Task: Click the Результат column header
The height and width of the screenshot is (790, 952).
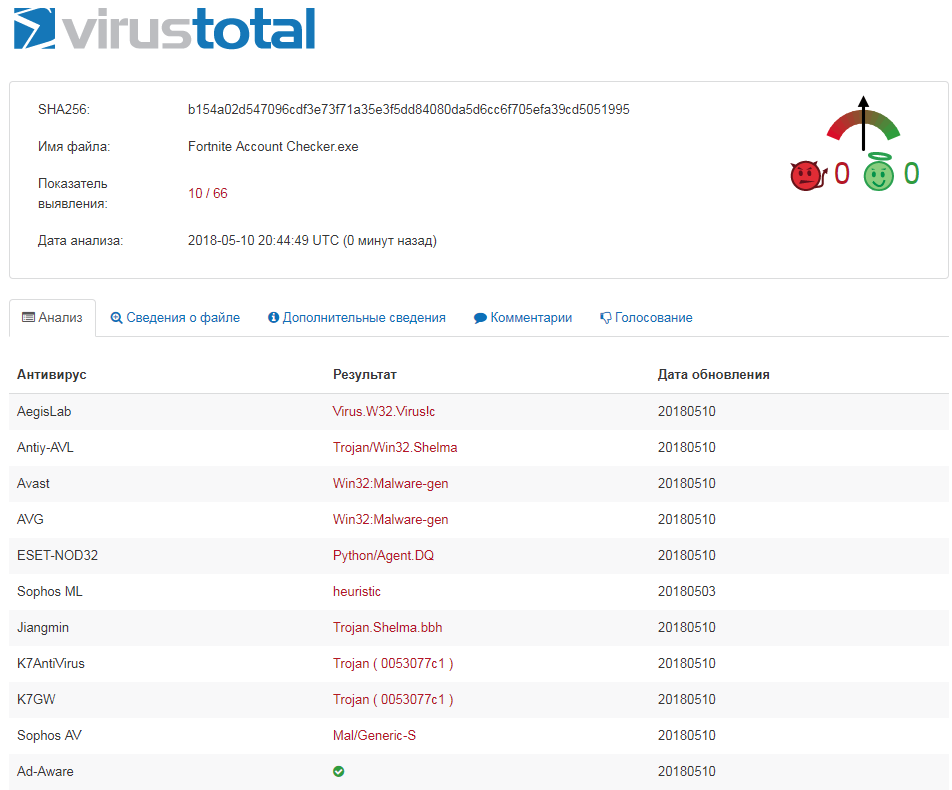Action: [364, 375]
